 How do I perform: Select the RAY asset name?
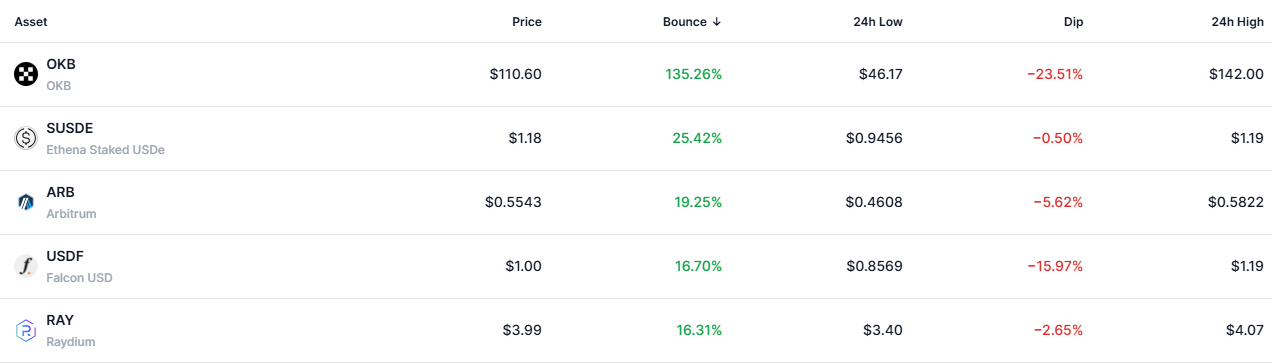pyautogui.click(x=60, y=320)
